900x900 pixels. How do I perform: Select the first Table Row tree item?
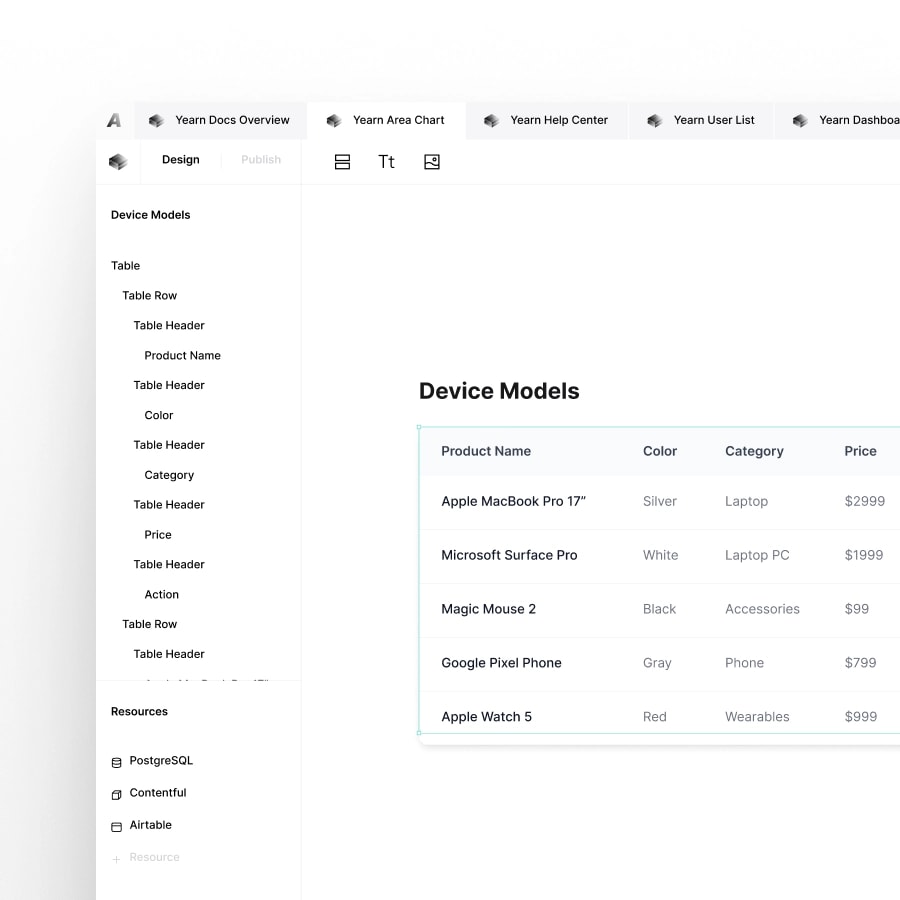[x=150, y=296]
